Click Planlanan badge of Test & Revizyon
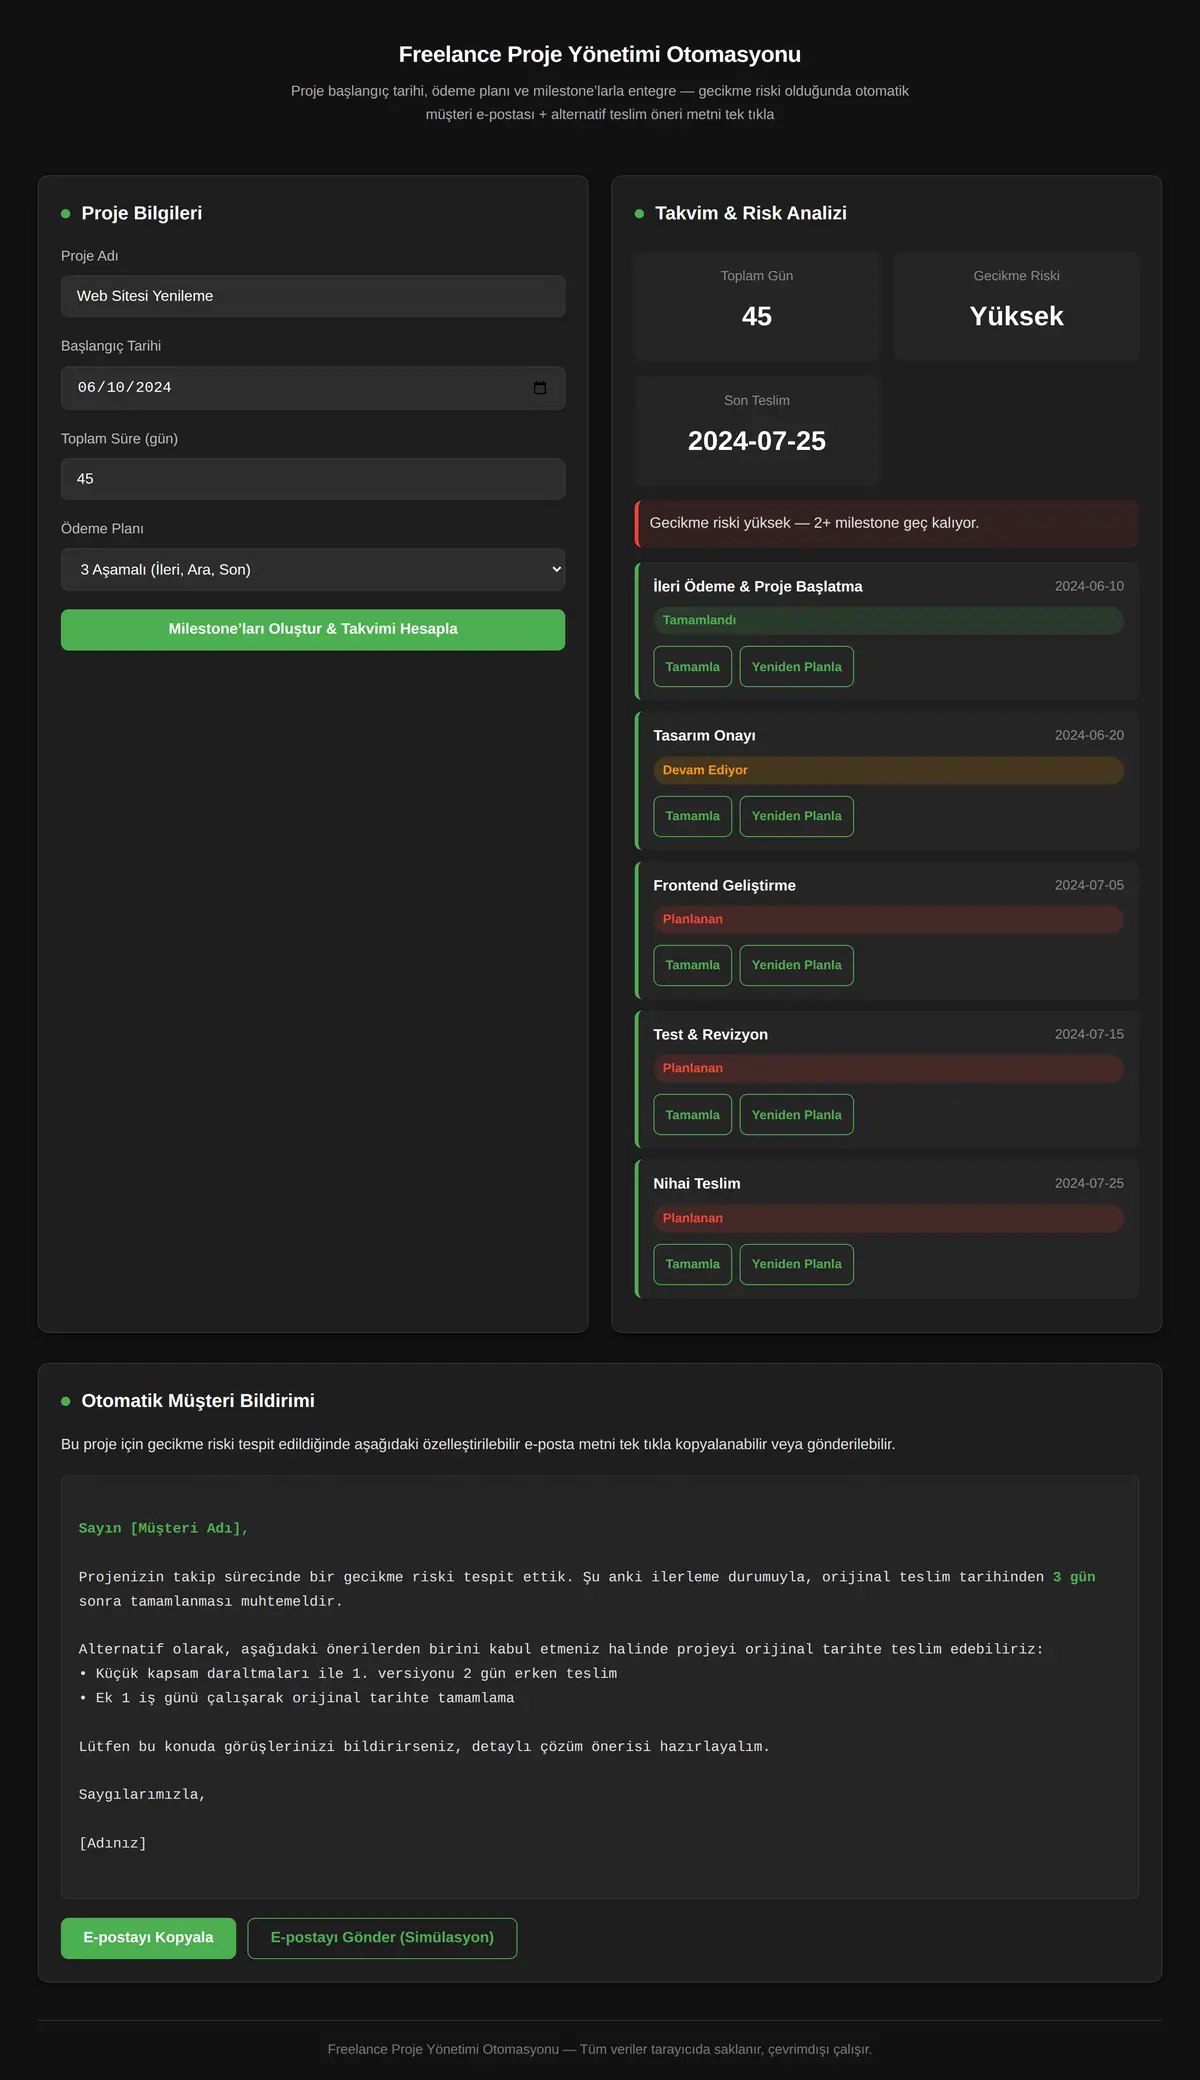This screenshot has height=2080, width=1200. click(888, 1068)
